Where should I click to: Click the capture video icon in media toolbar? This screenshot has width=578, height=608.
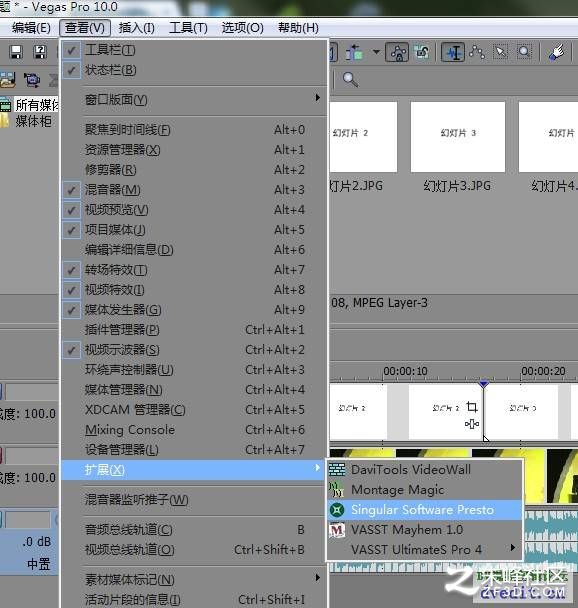click(32, 80)
